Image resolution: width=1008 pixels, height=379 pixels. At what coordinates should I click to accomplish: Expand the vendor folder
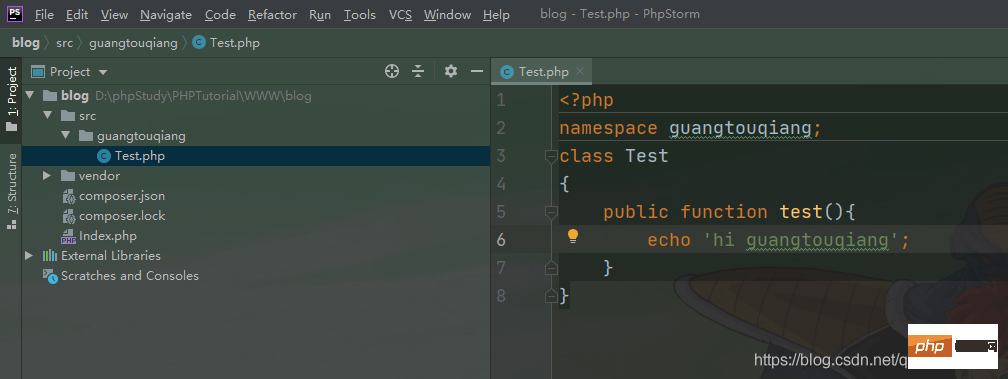[x=47, y=176]
